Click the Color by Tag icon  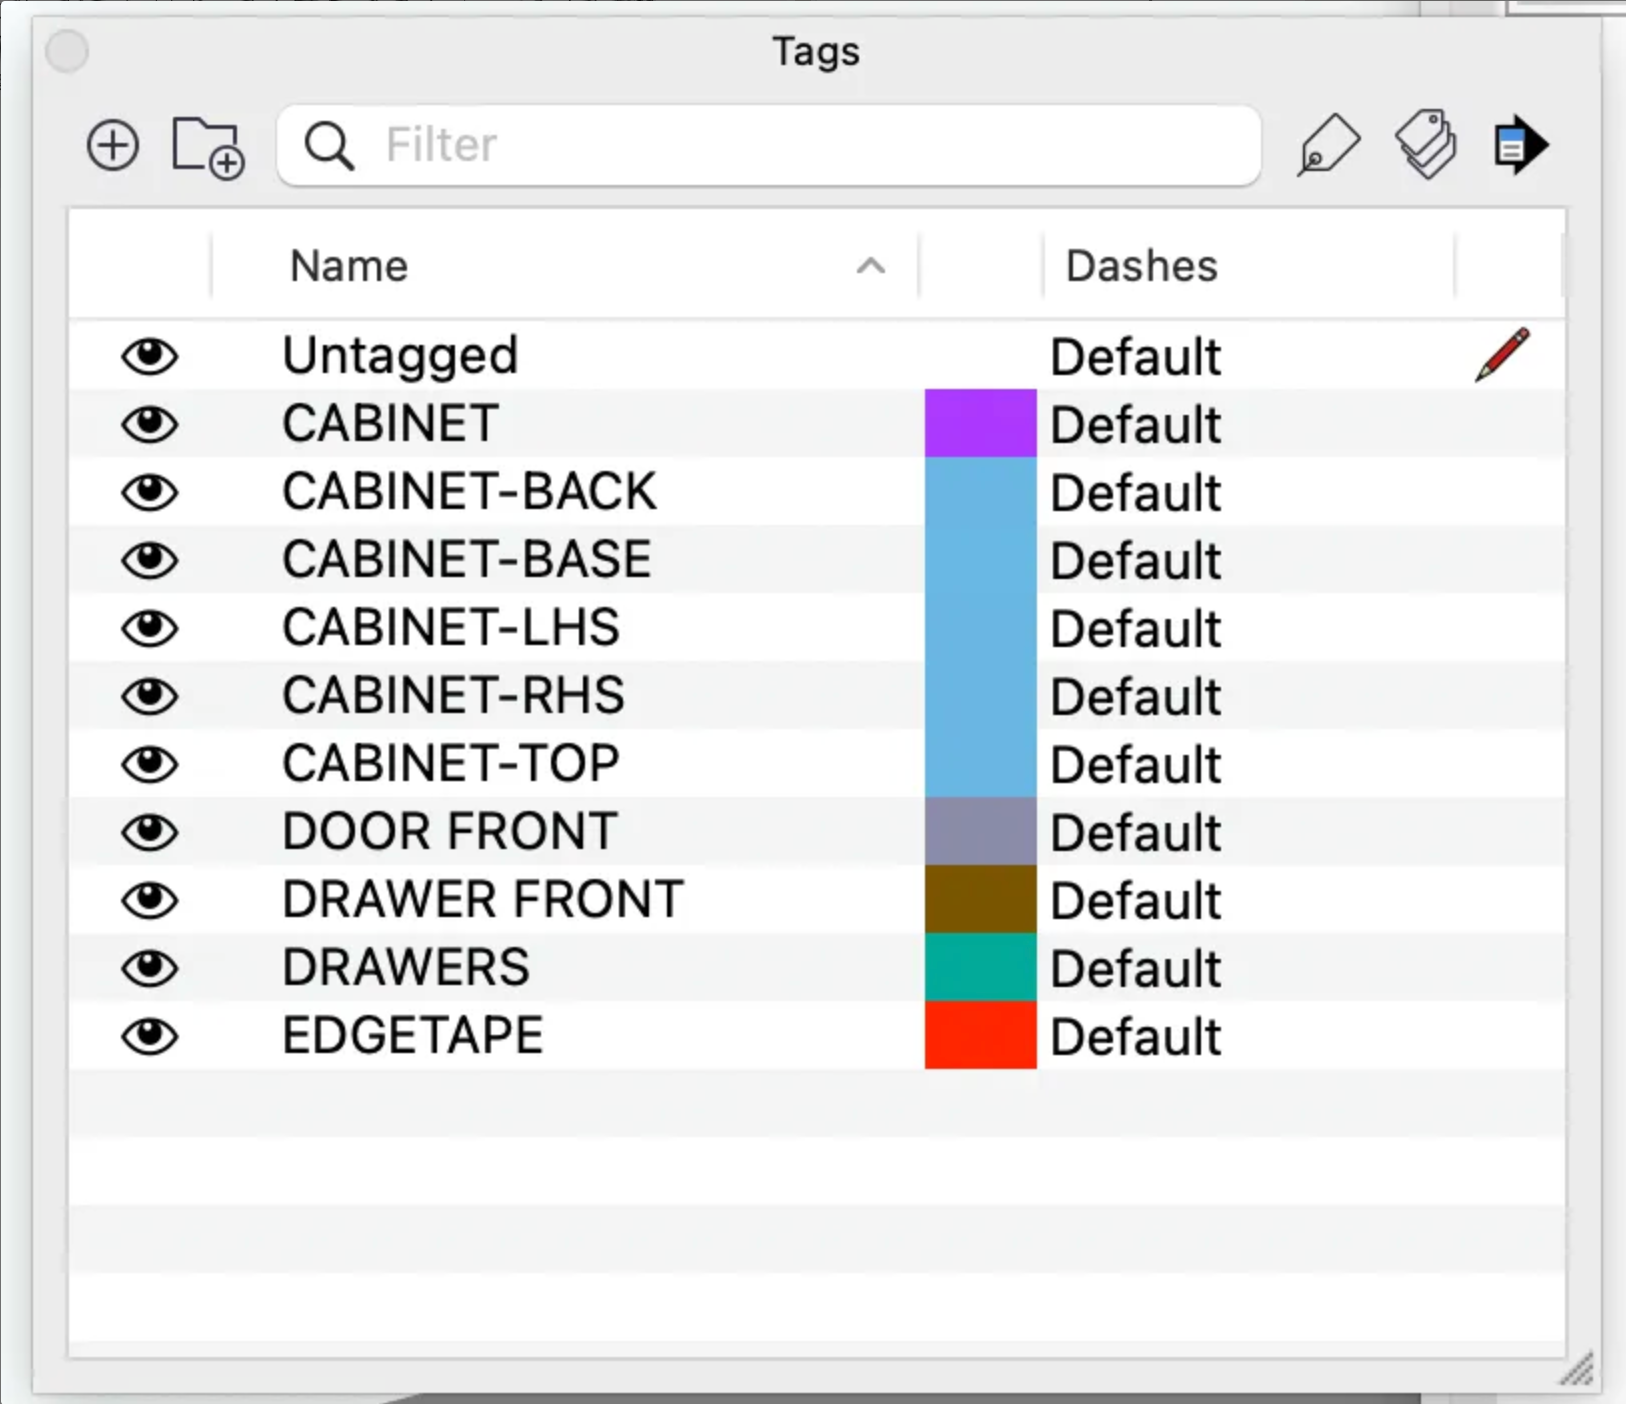click(x=1425, y=145)
